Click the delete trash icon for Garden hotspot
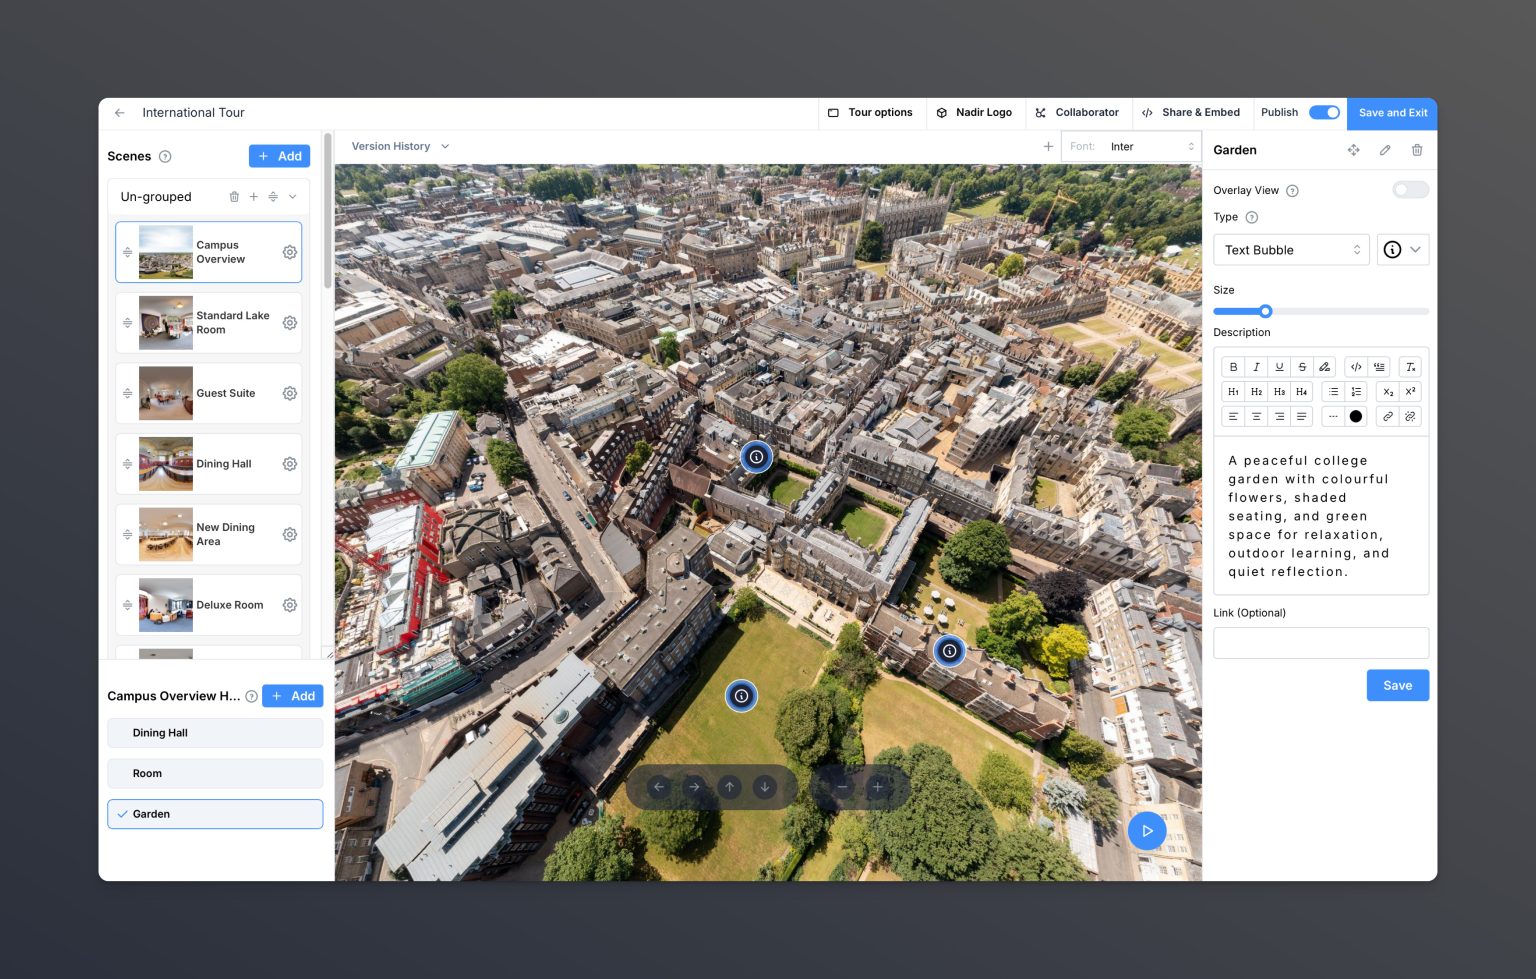Screen dimensions: 1536x979 tap(1416, 150)
